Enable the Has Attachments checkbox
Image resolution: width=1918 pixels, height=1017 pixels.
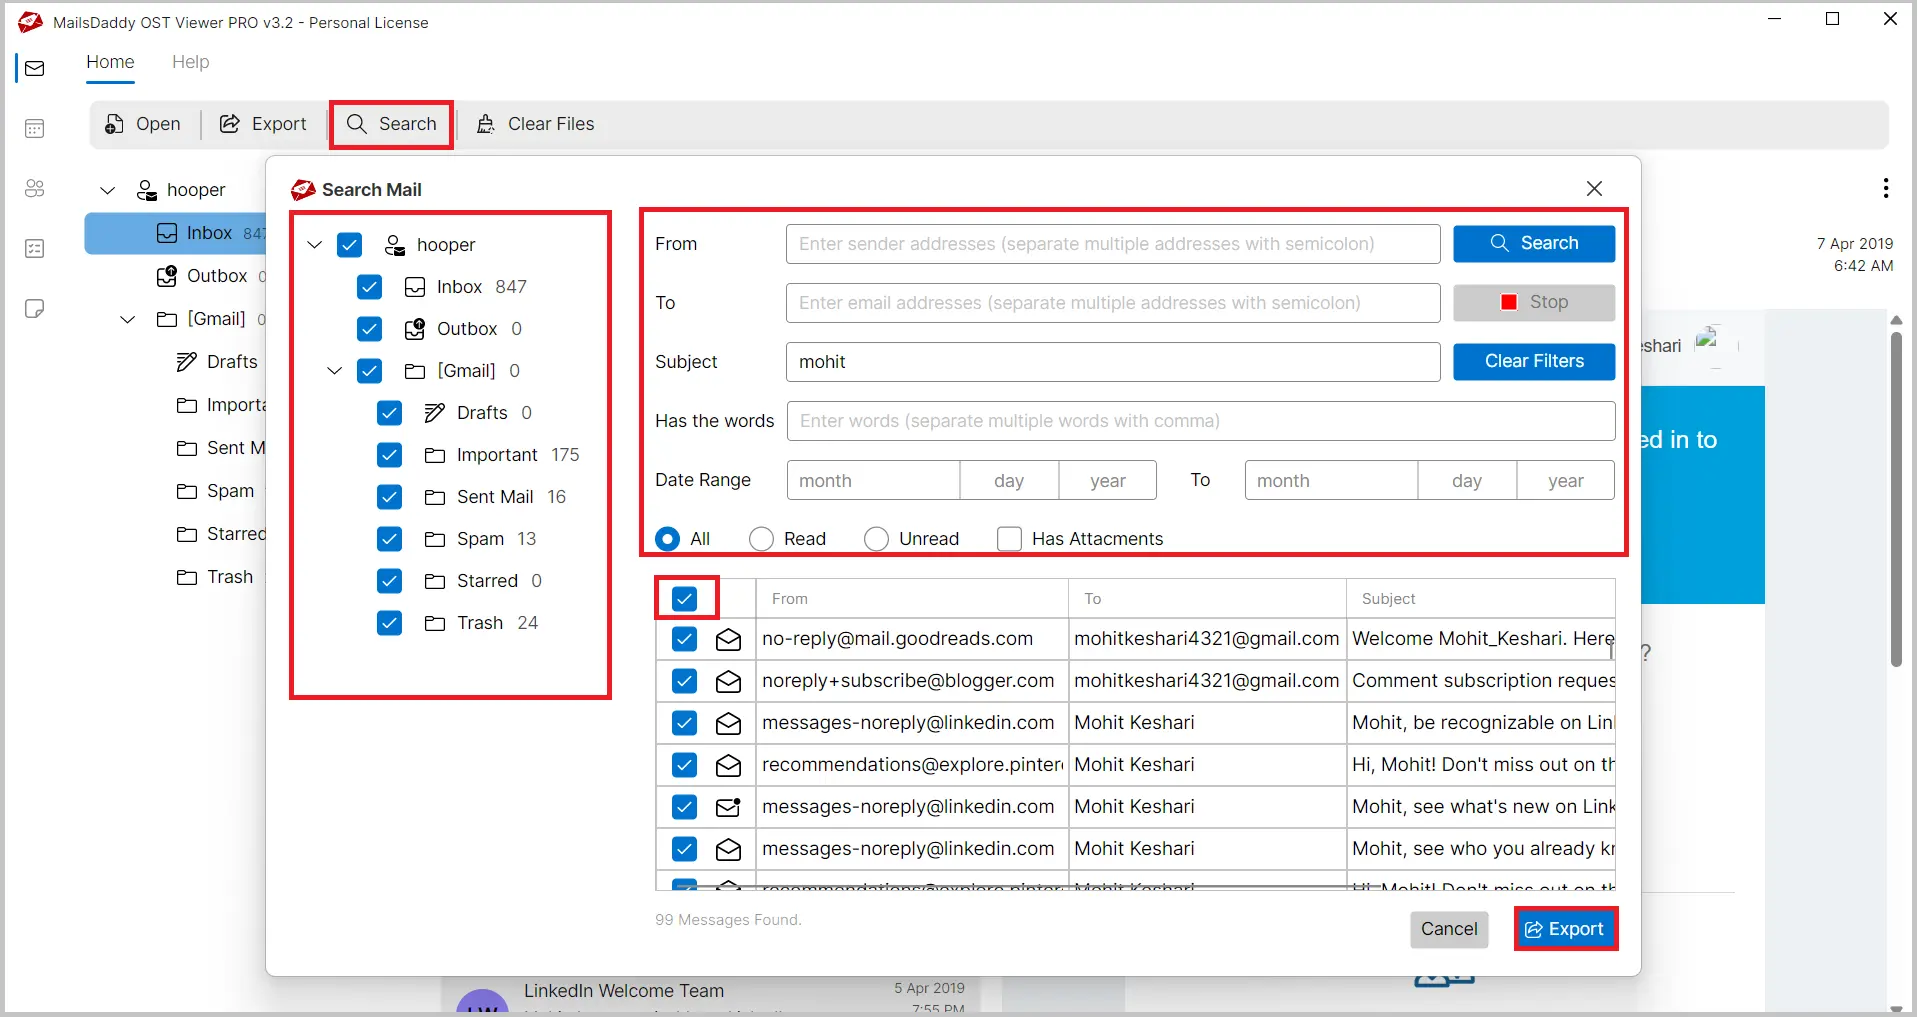(1009, 539)
